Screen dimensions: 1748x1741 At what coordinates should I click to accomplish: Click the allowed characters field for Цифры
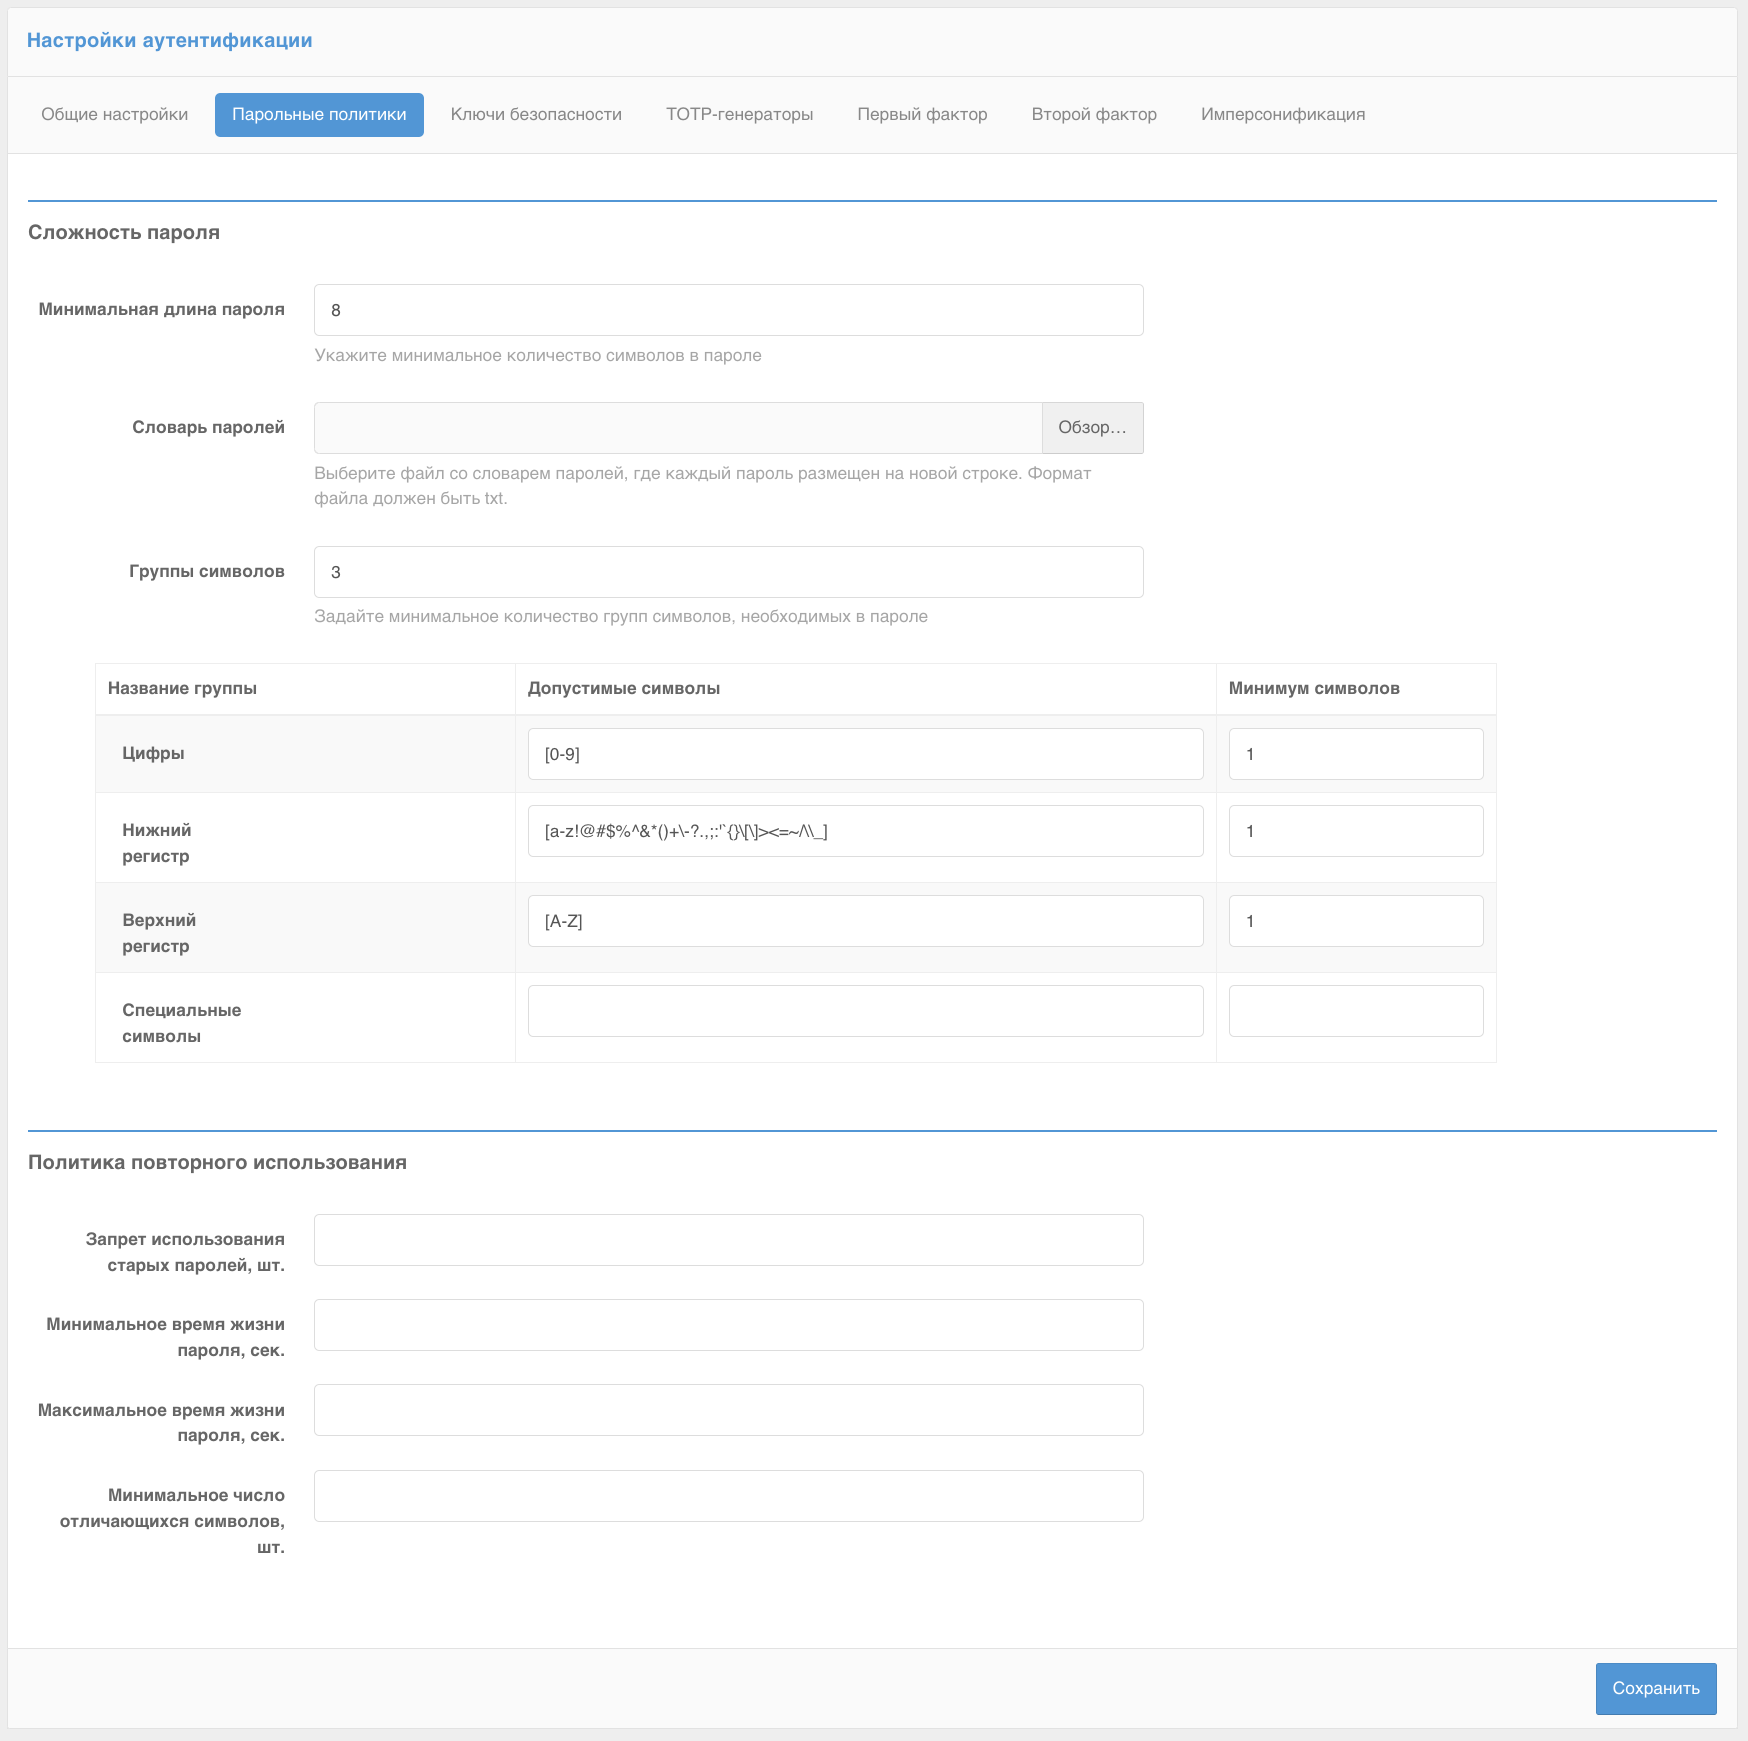pos(866,754)
